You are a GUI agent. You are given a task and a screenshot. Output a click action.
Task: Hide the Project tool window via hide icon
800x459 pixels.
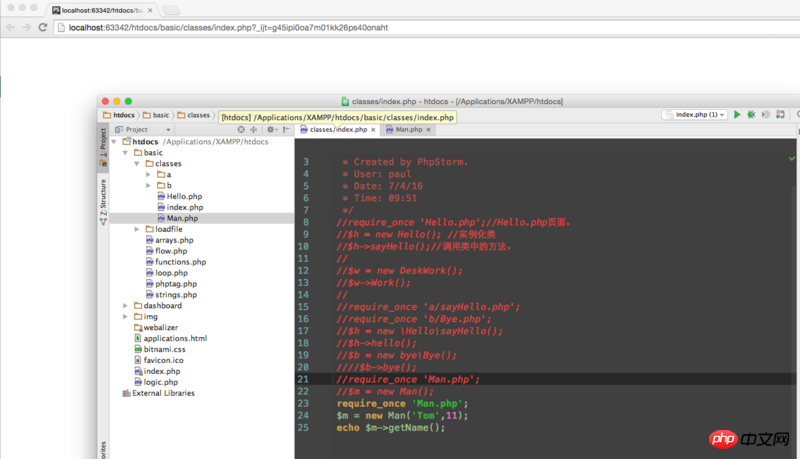286,130
